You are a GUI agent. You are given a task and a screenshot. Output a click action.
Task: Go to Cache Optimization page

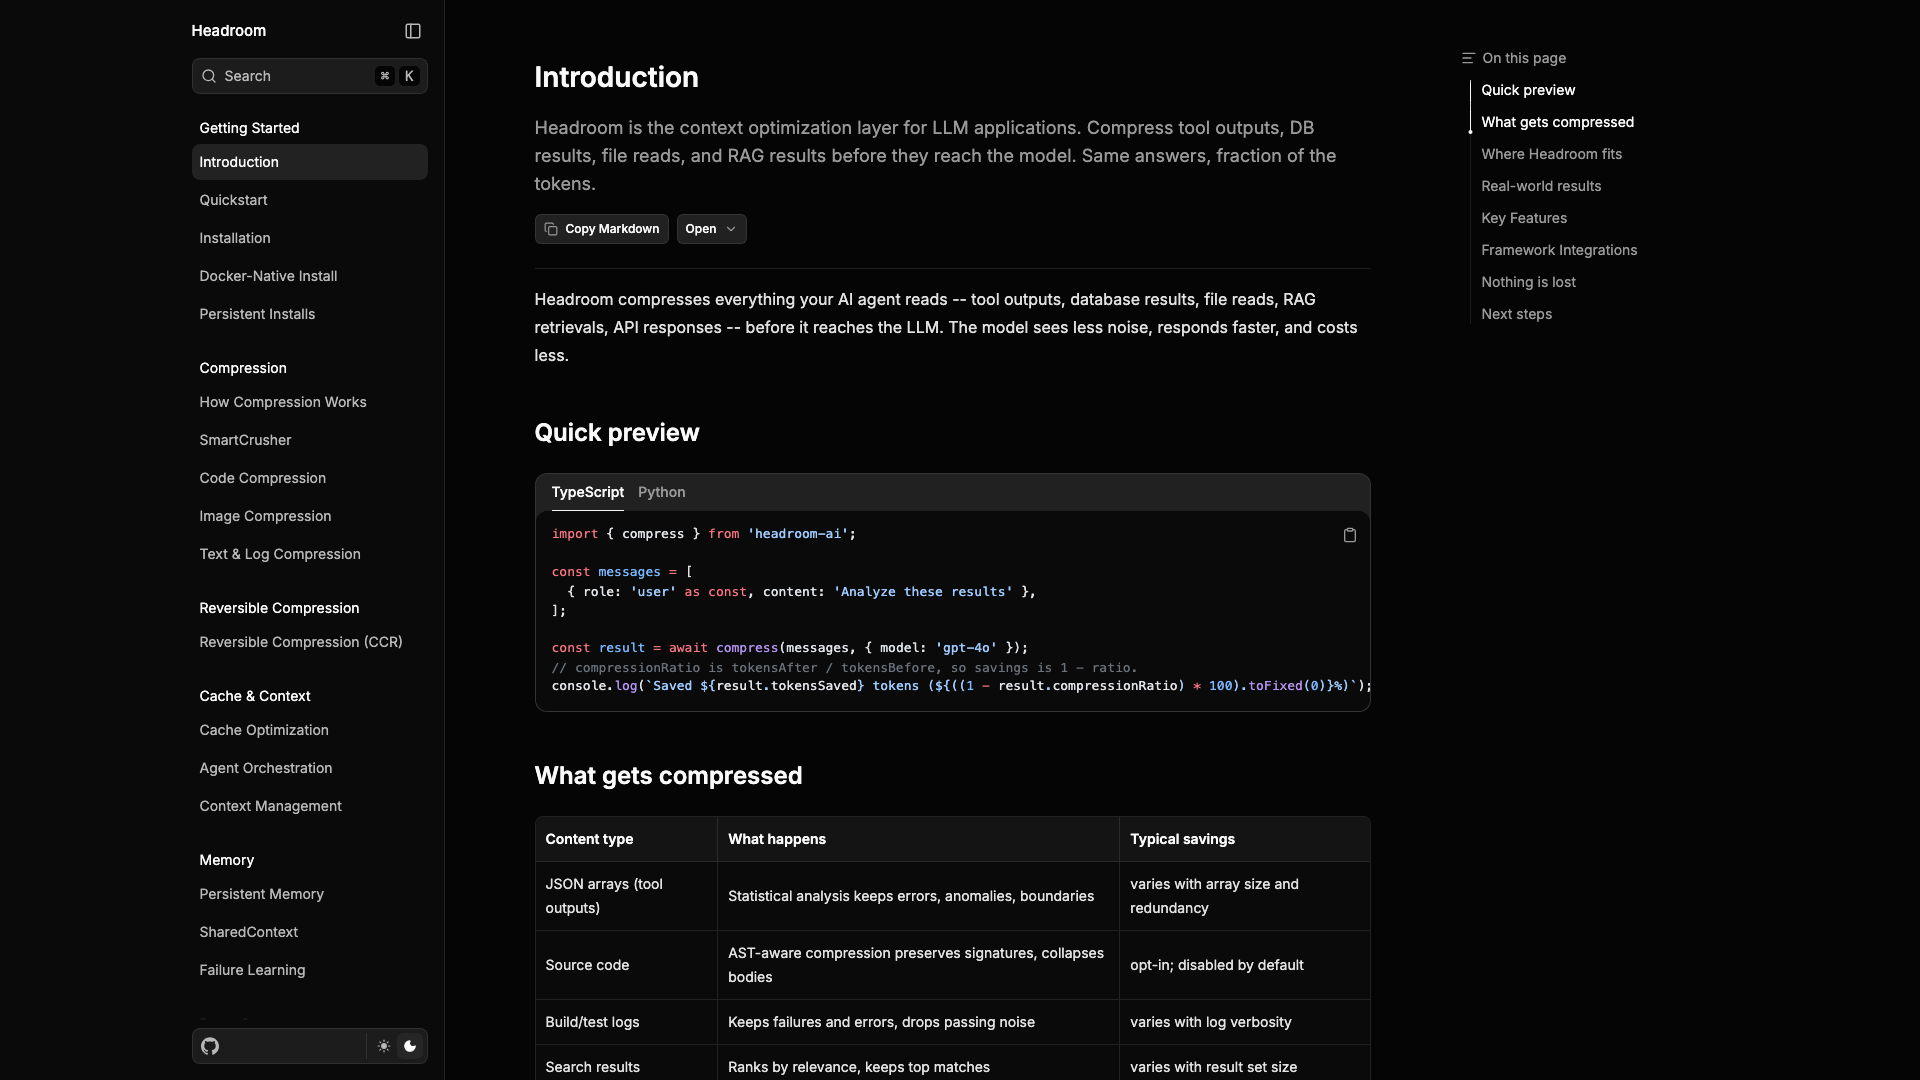coord(310,730)
